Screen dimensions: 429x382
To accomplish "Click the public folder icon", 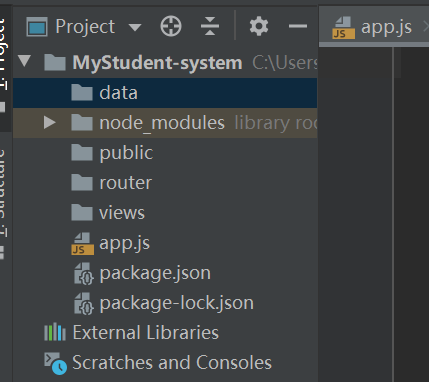I will pyautogui.click(x=82, y=152).
